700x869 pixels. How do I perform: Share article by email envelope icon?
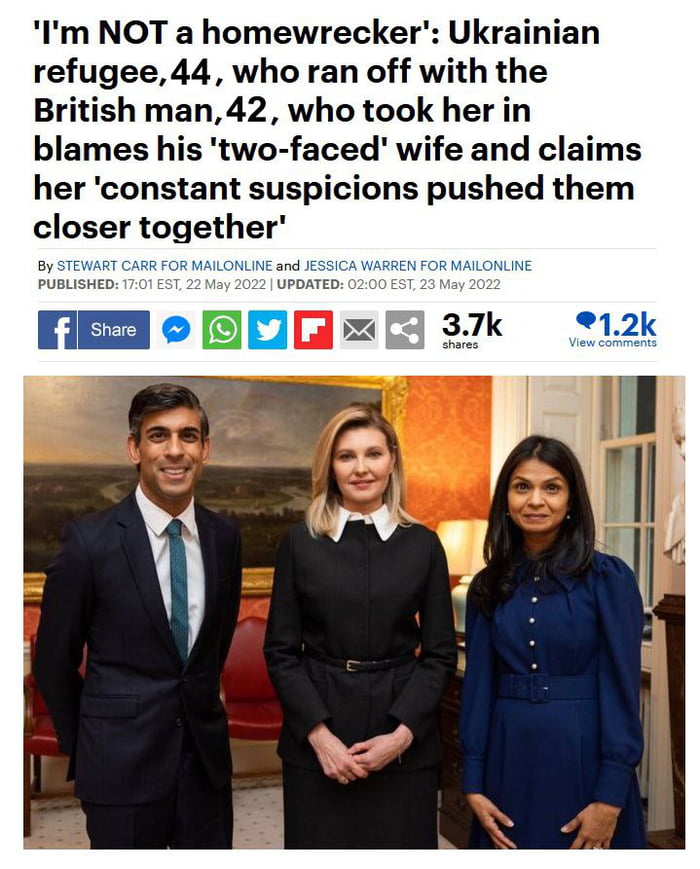pos(359,330)
